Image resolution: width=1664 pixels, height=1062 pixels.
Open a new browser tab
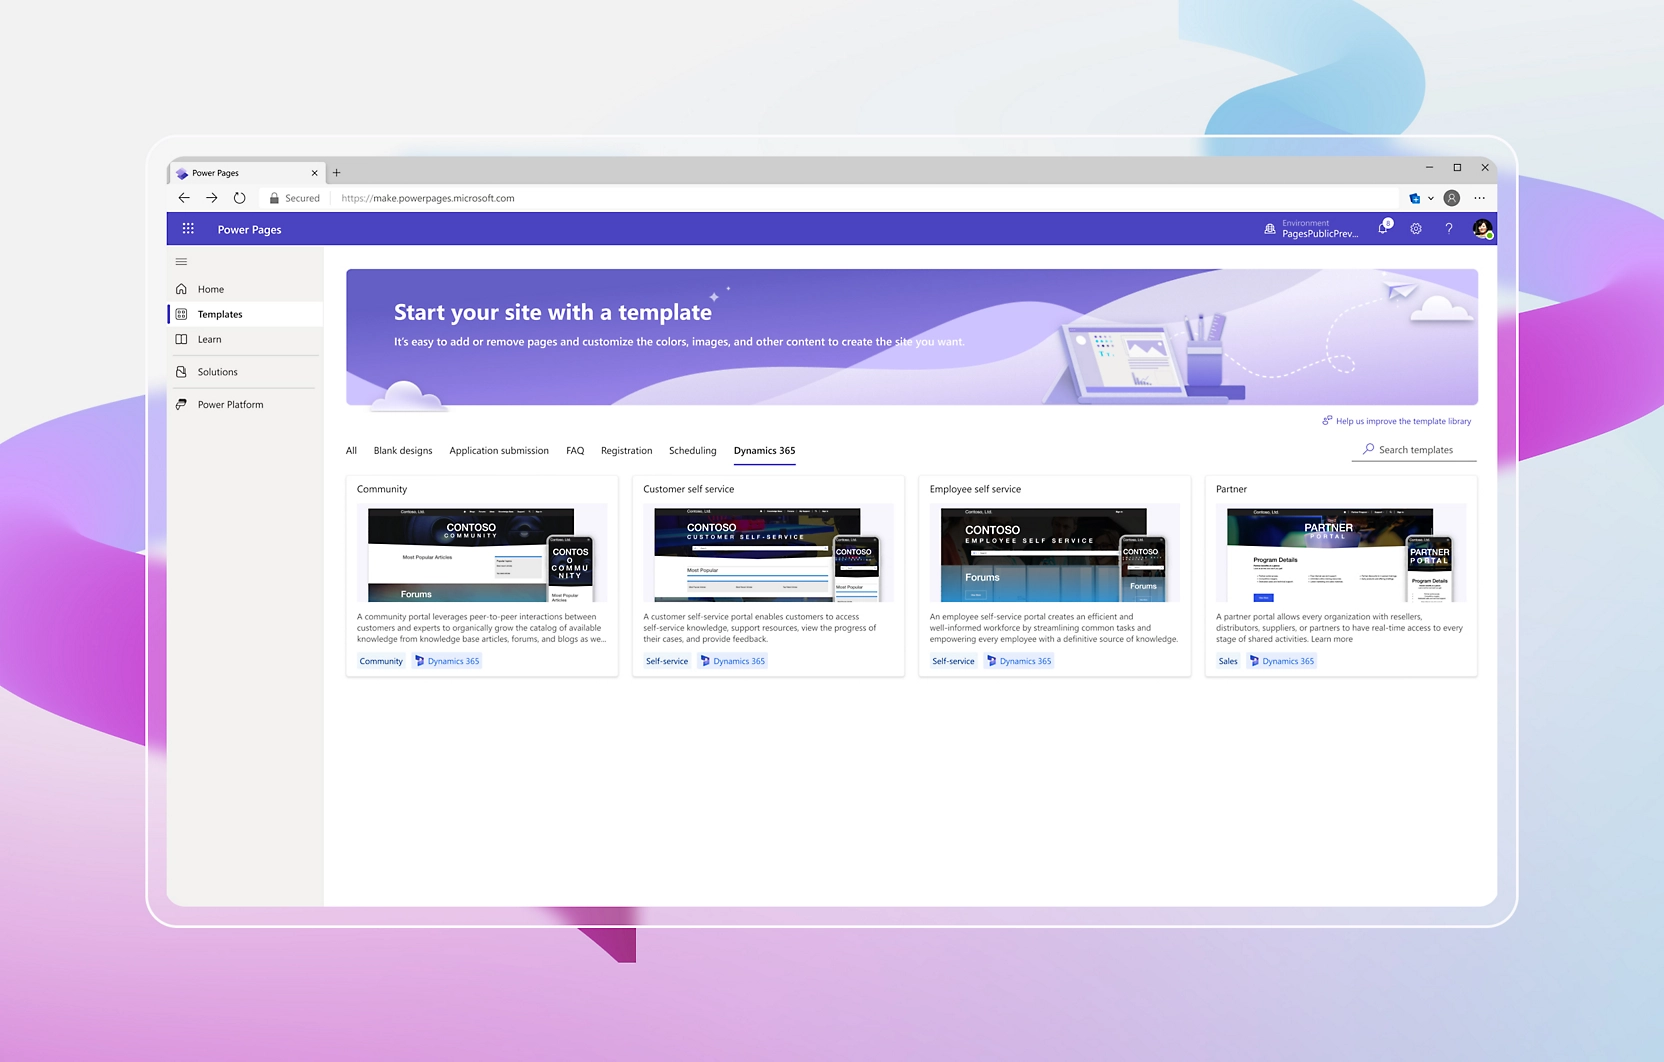[x=337, y=173]
